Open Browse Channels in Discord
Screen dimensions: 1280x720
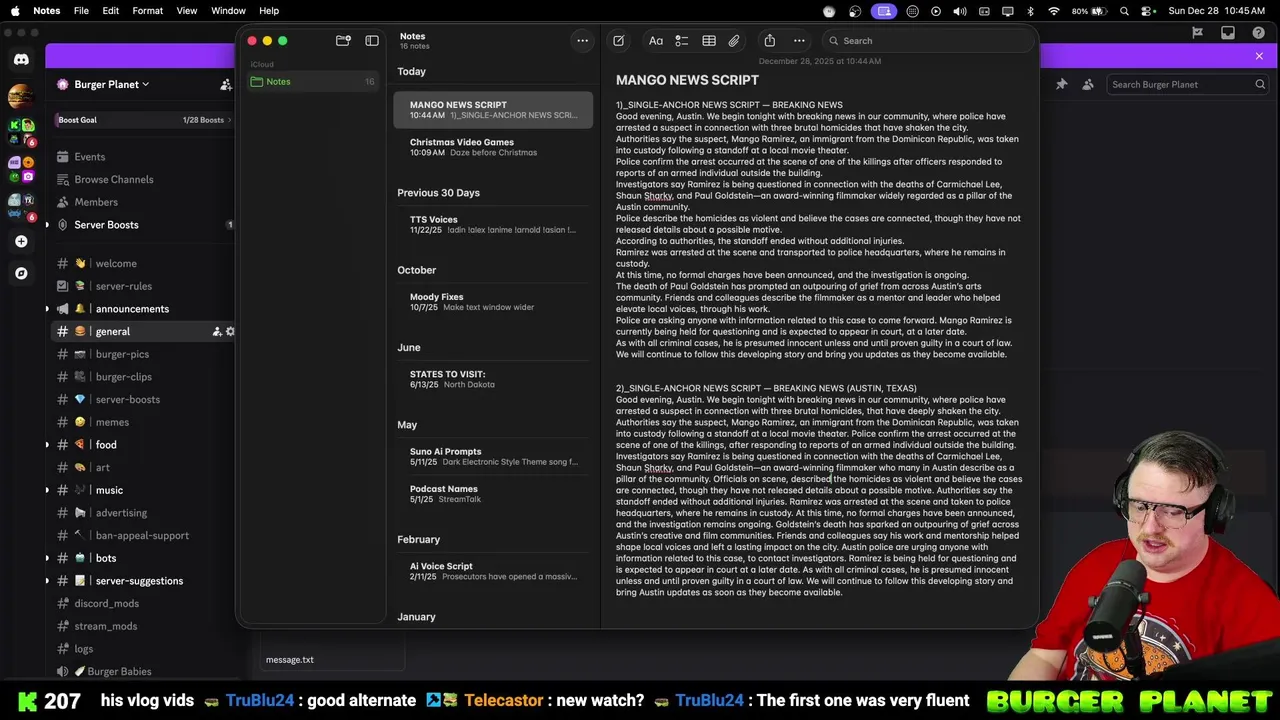[113, 180]
